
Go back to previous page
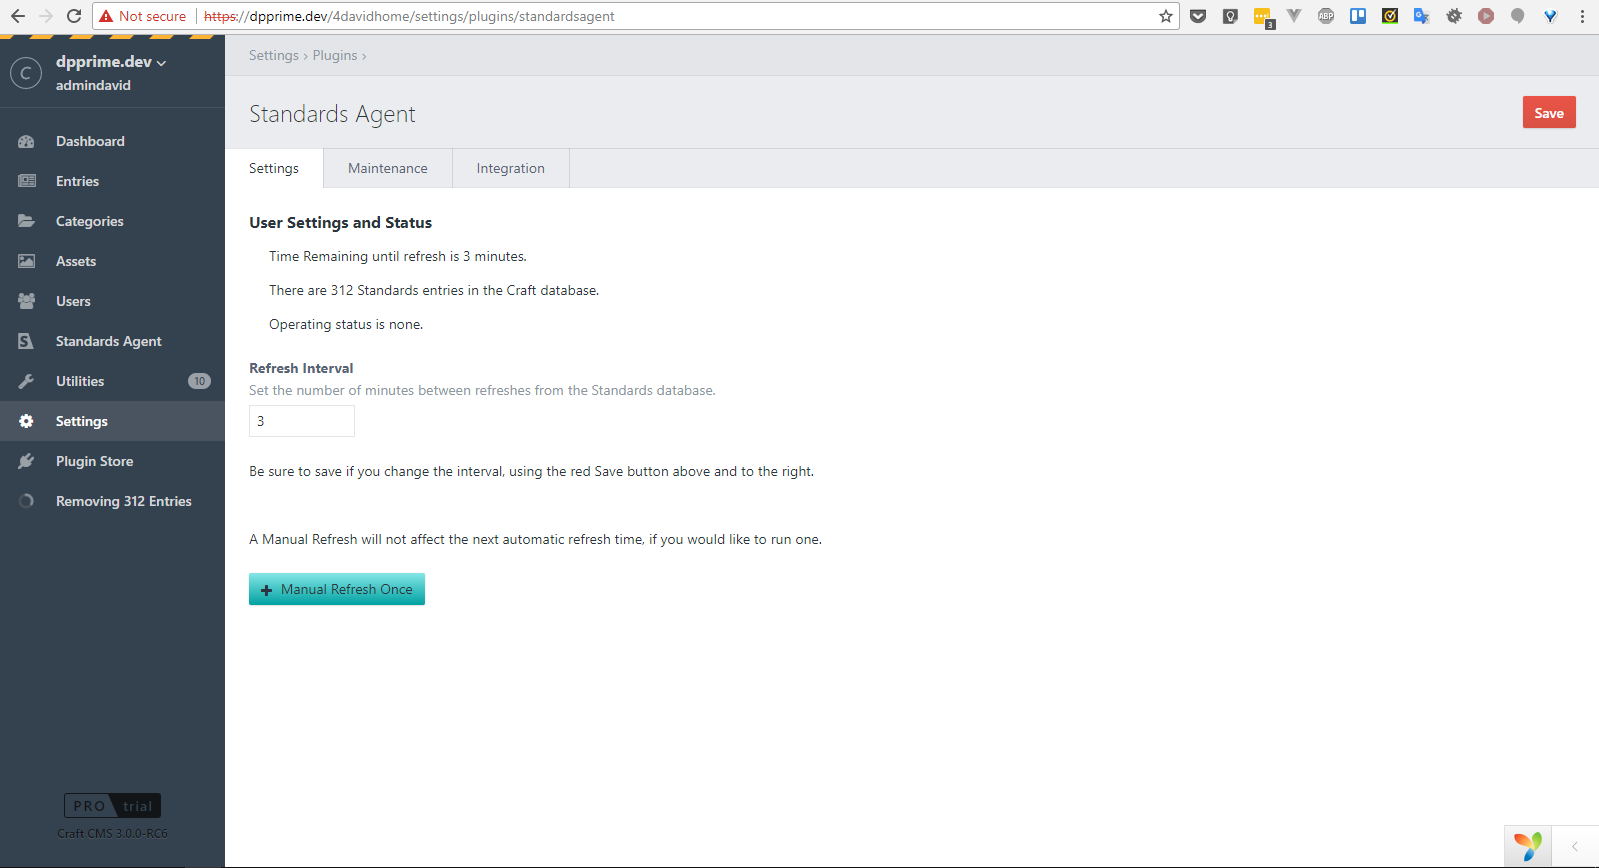coord(18,16)
